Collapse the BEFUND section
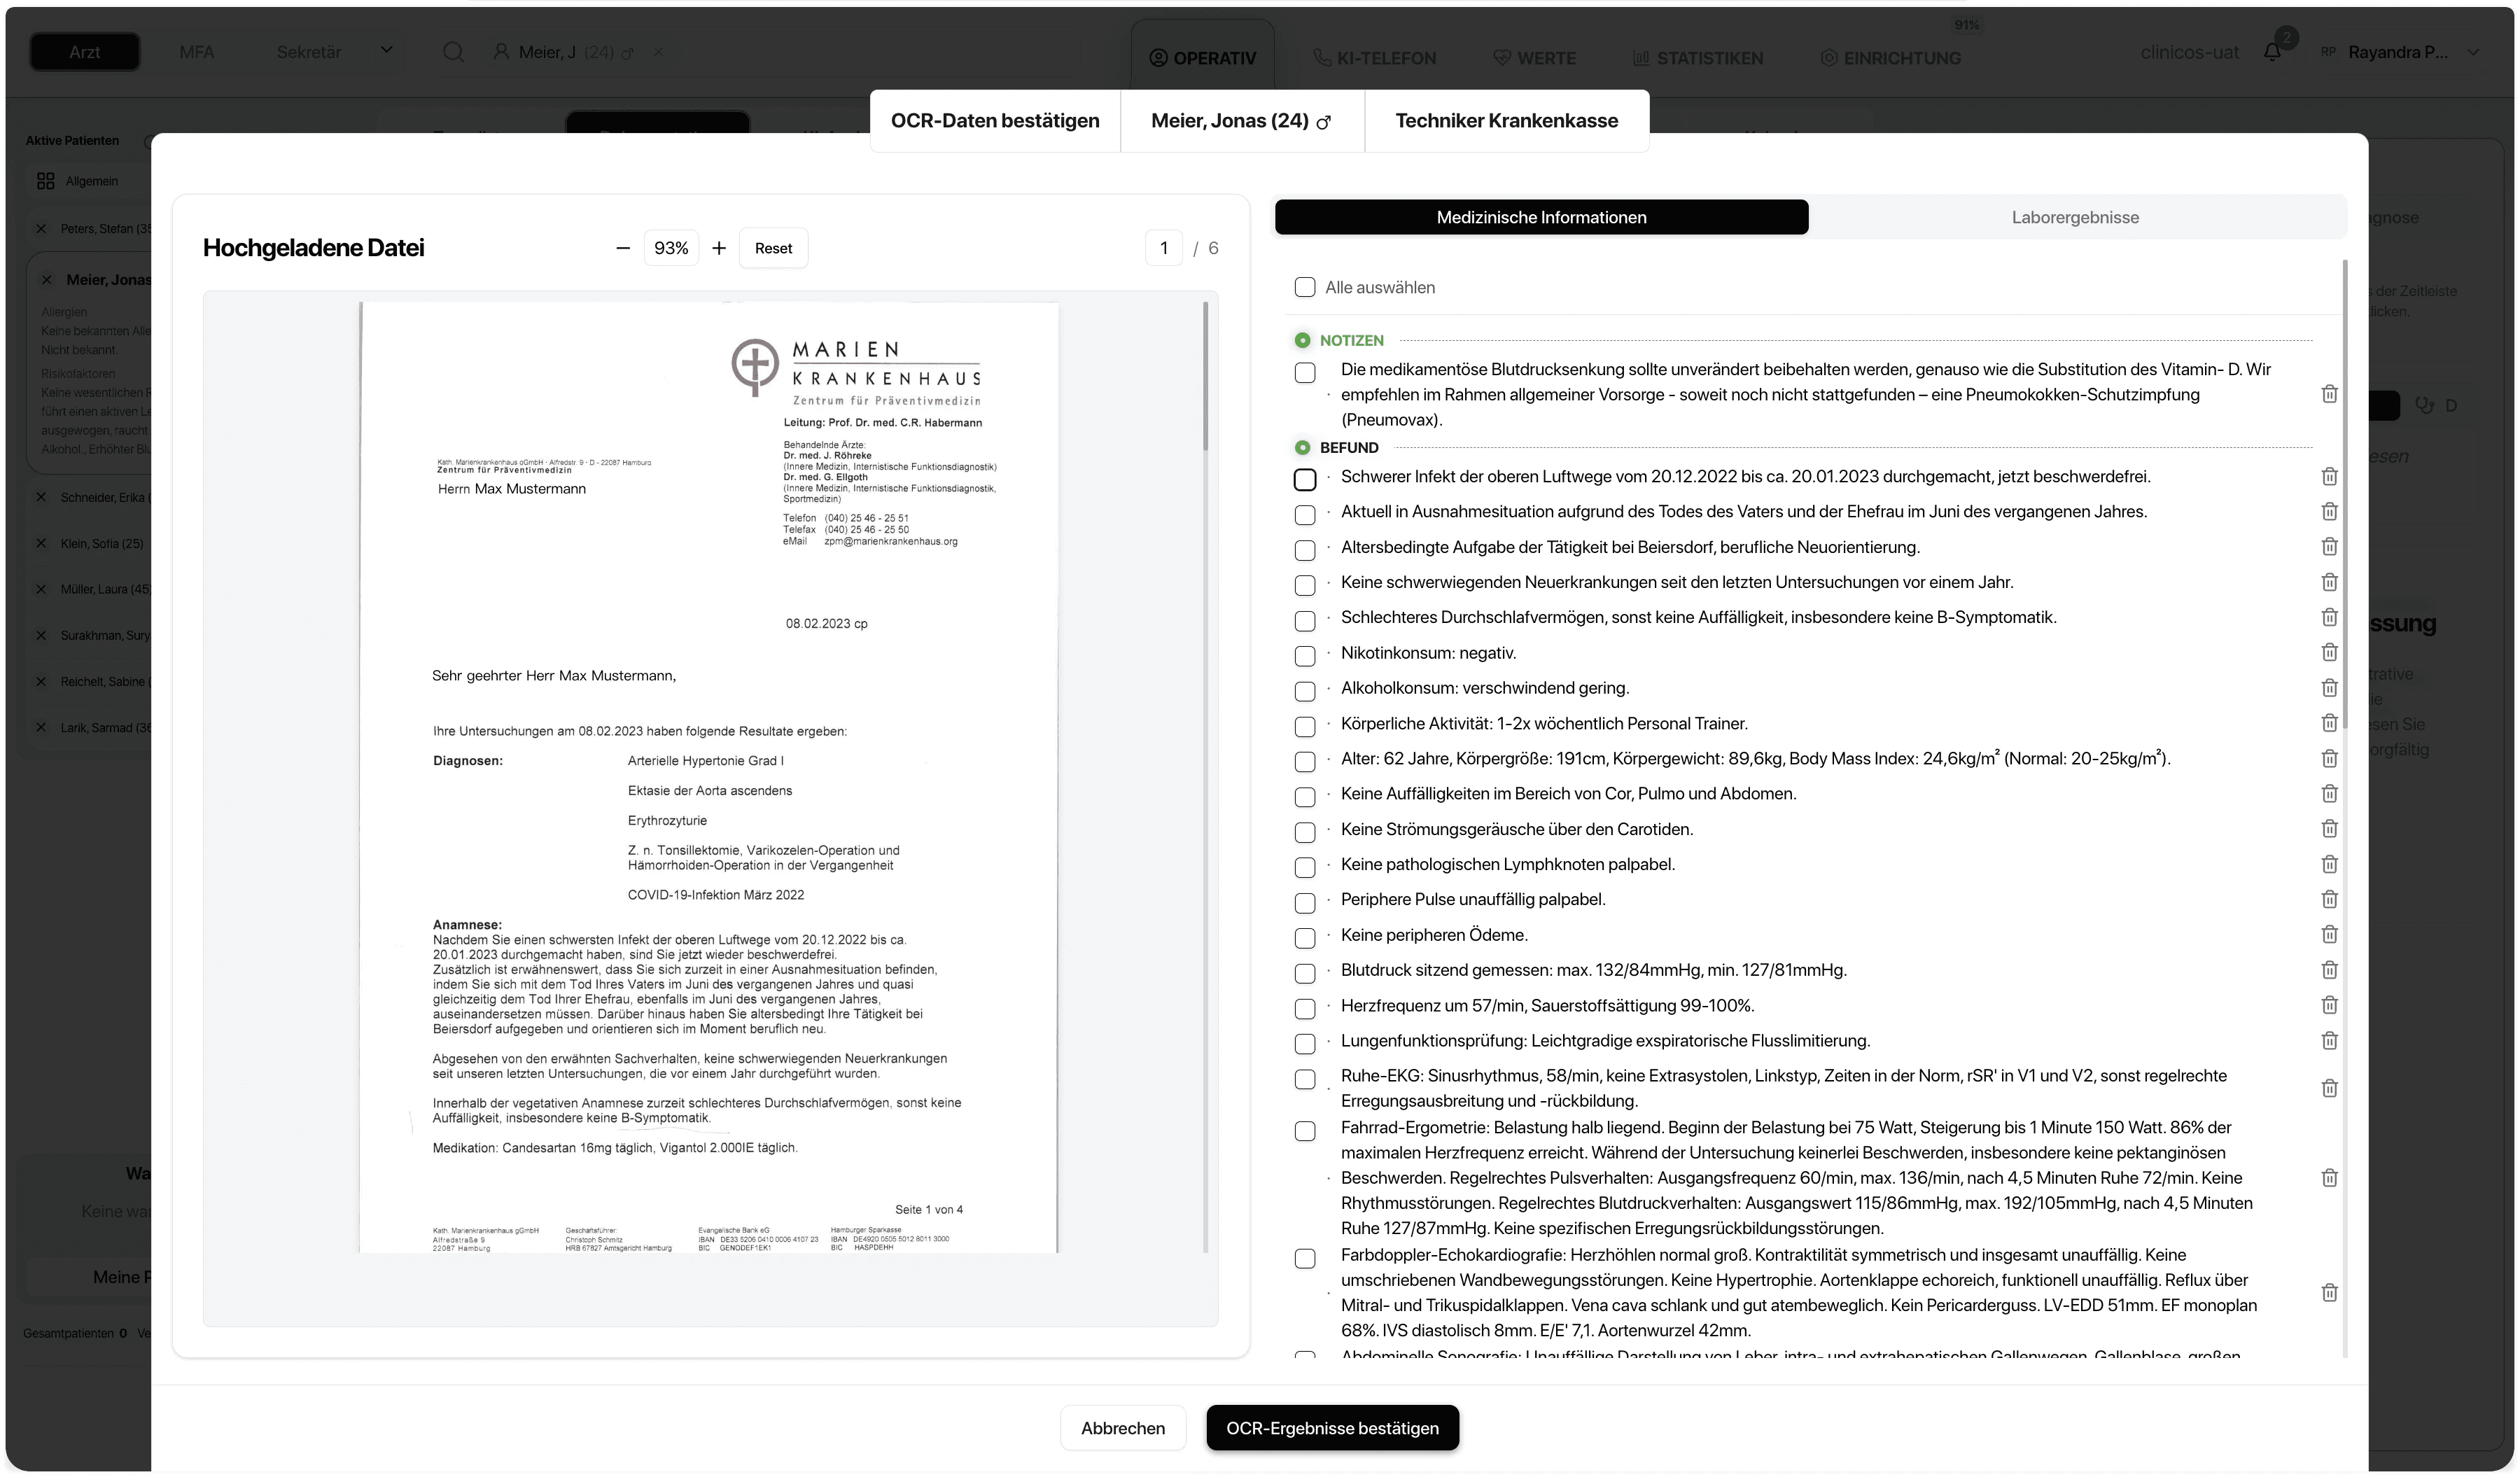Screen dimensions: 2520x1477 (x=1302, y=448)
